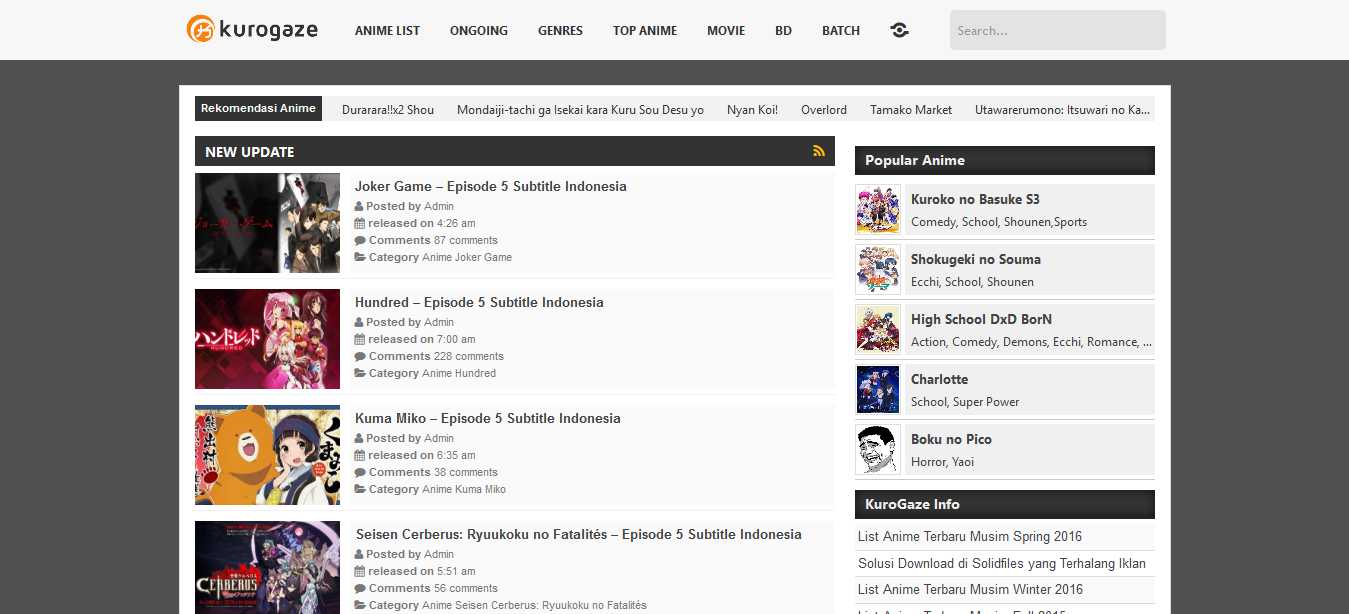Open Kuroko no Basuke S3 thumbnail icon
This screenshot has width=1349, height=614.
tap(878, 210)
